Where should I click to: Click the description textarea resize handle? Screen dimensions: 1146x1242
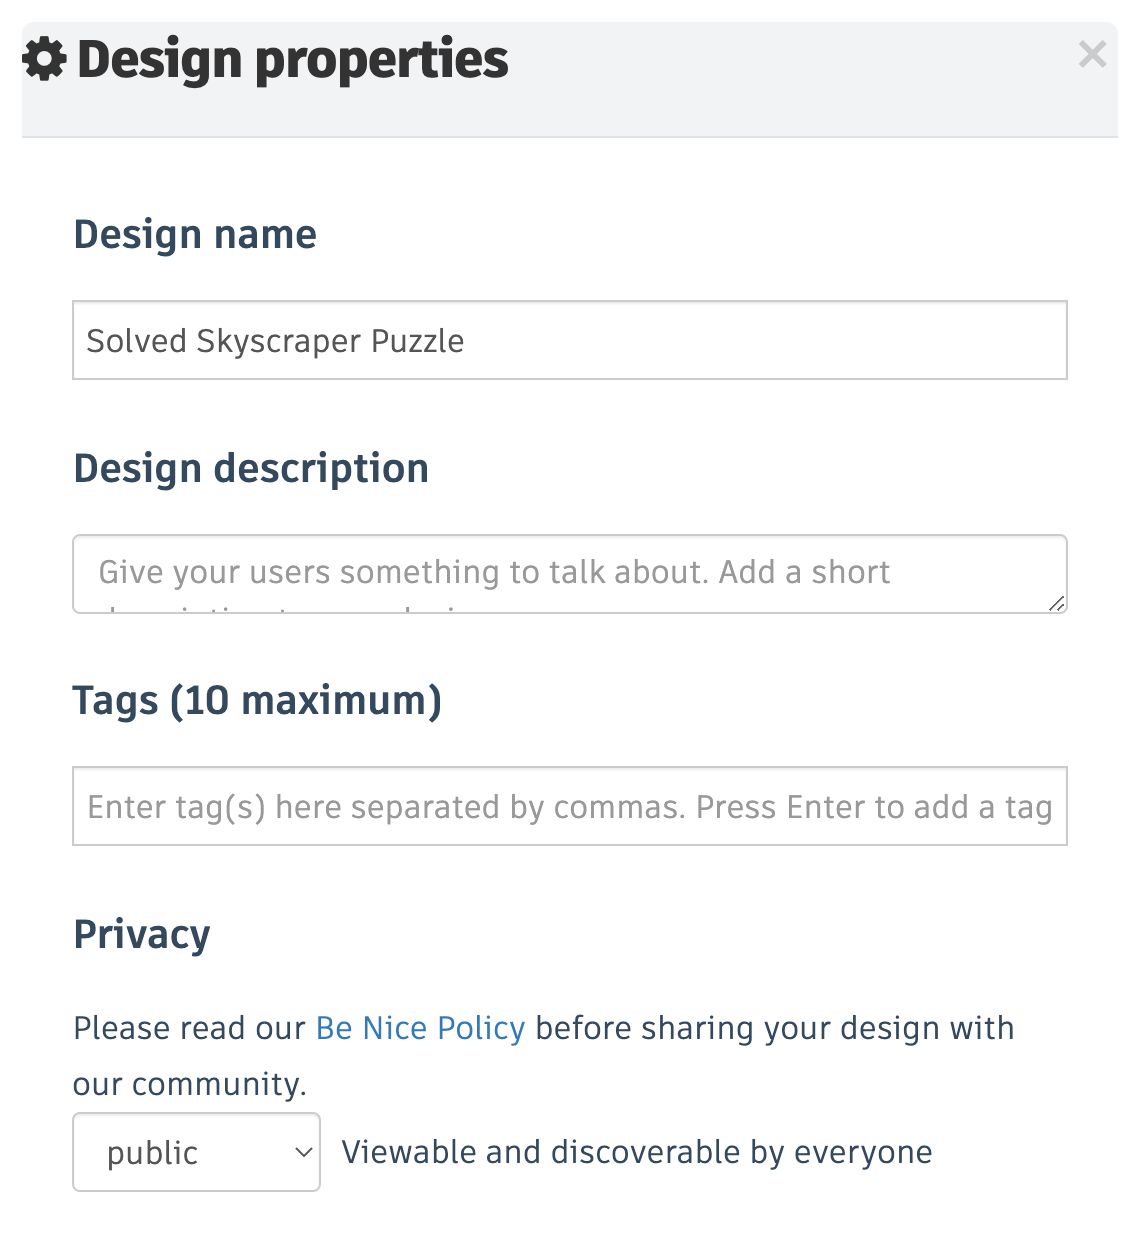(x=1057, y=603)
